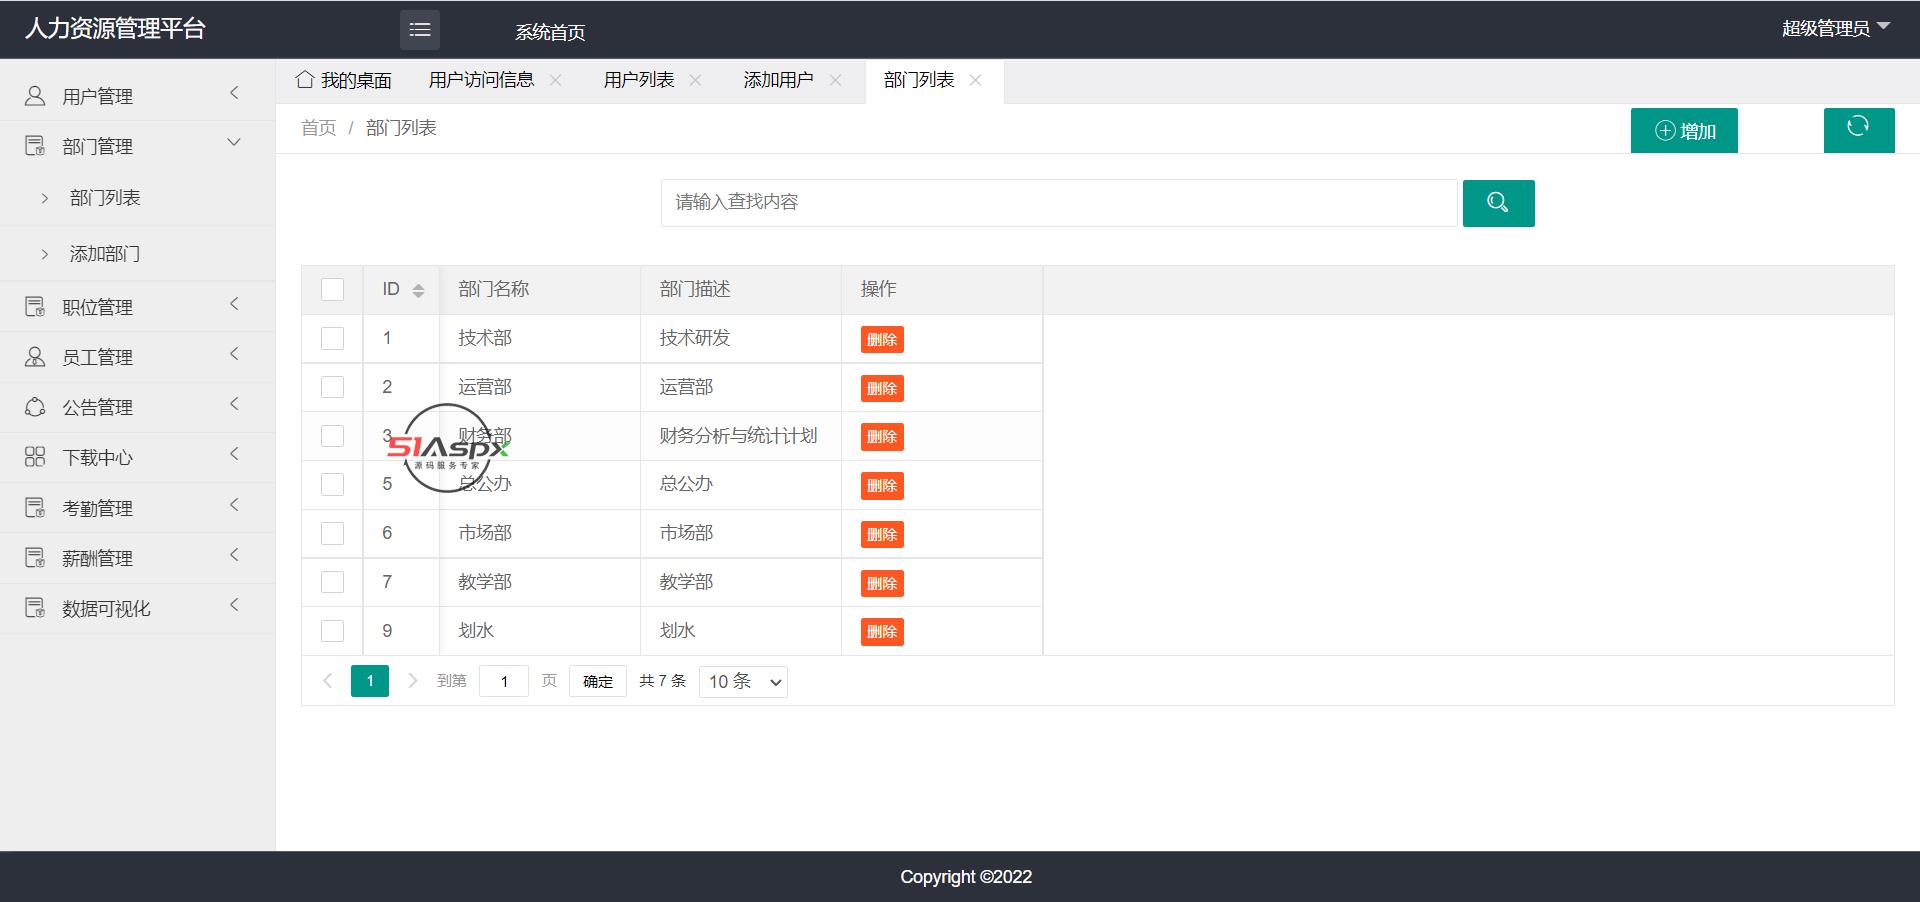
Task: Click the 财务分析与统计计划 description cell
Action: click(x=740, y=436)
